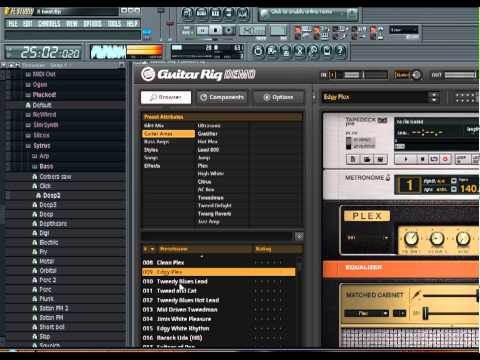Viewport: 480px width, 360px height.
Task: Click the online news panel
Action: coord(308,14)
